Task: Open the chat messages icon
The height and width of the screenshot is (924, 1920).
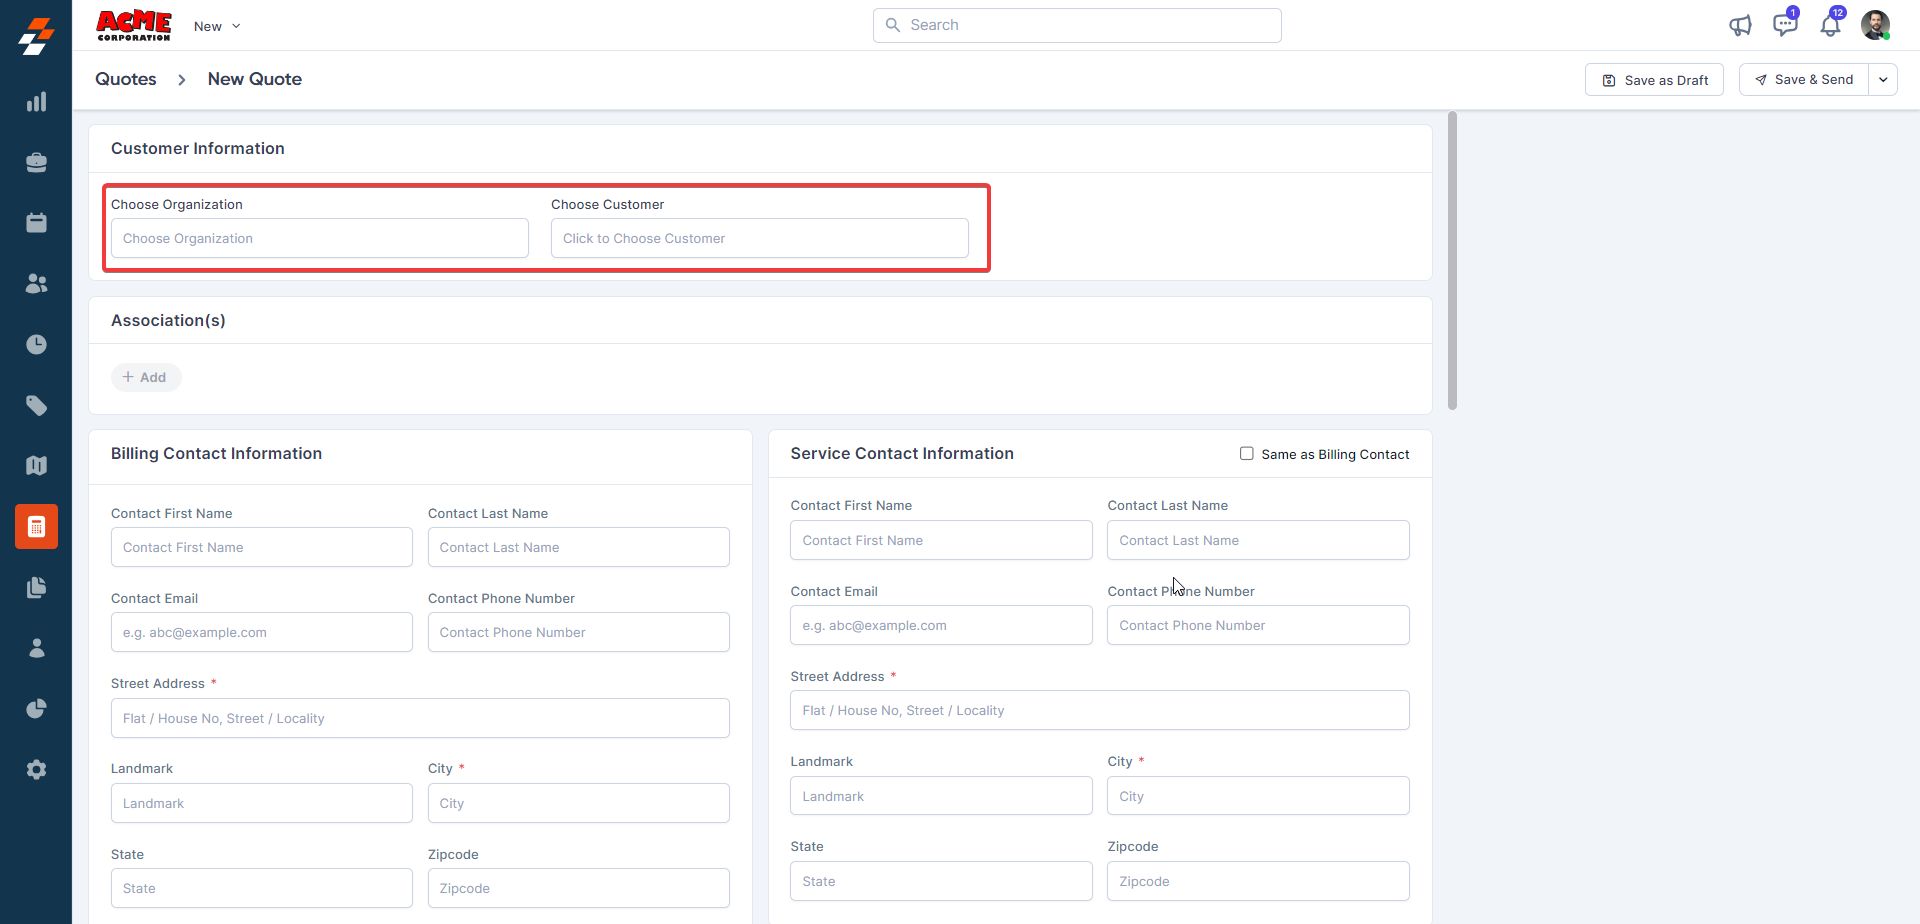Action: pos(1785,26)
